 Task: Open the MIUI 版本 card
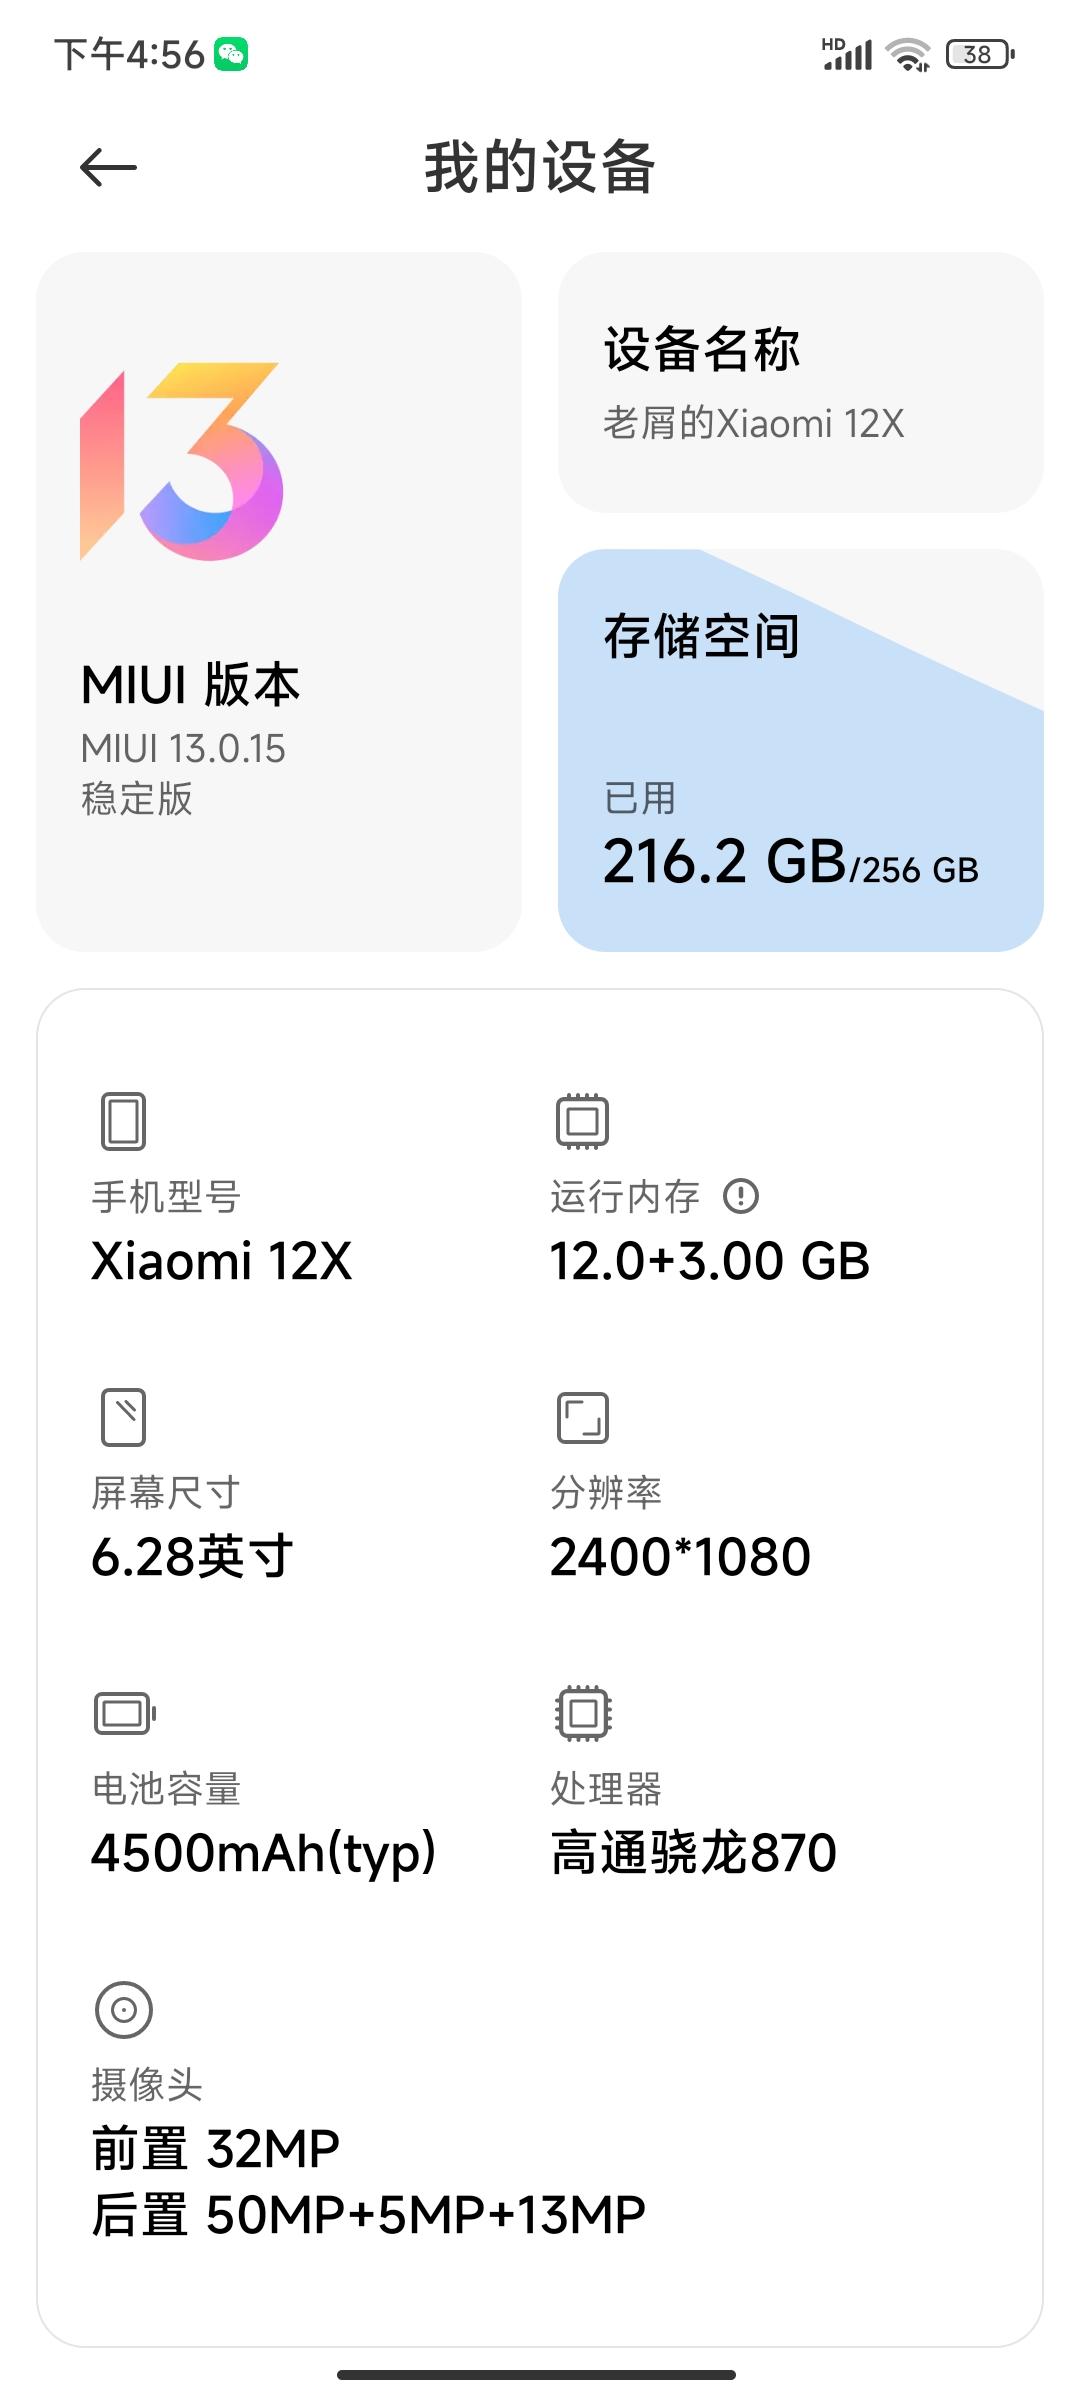pos(279,602)
